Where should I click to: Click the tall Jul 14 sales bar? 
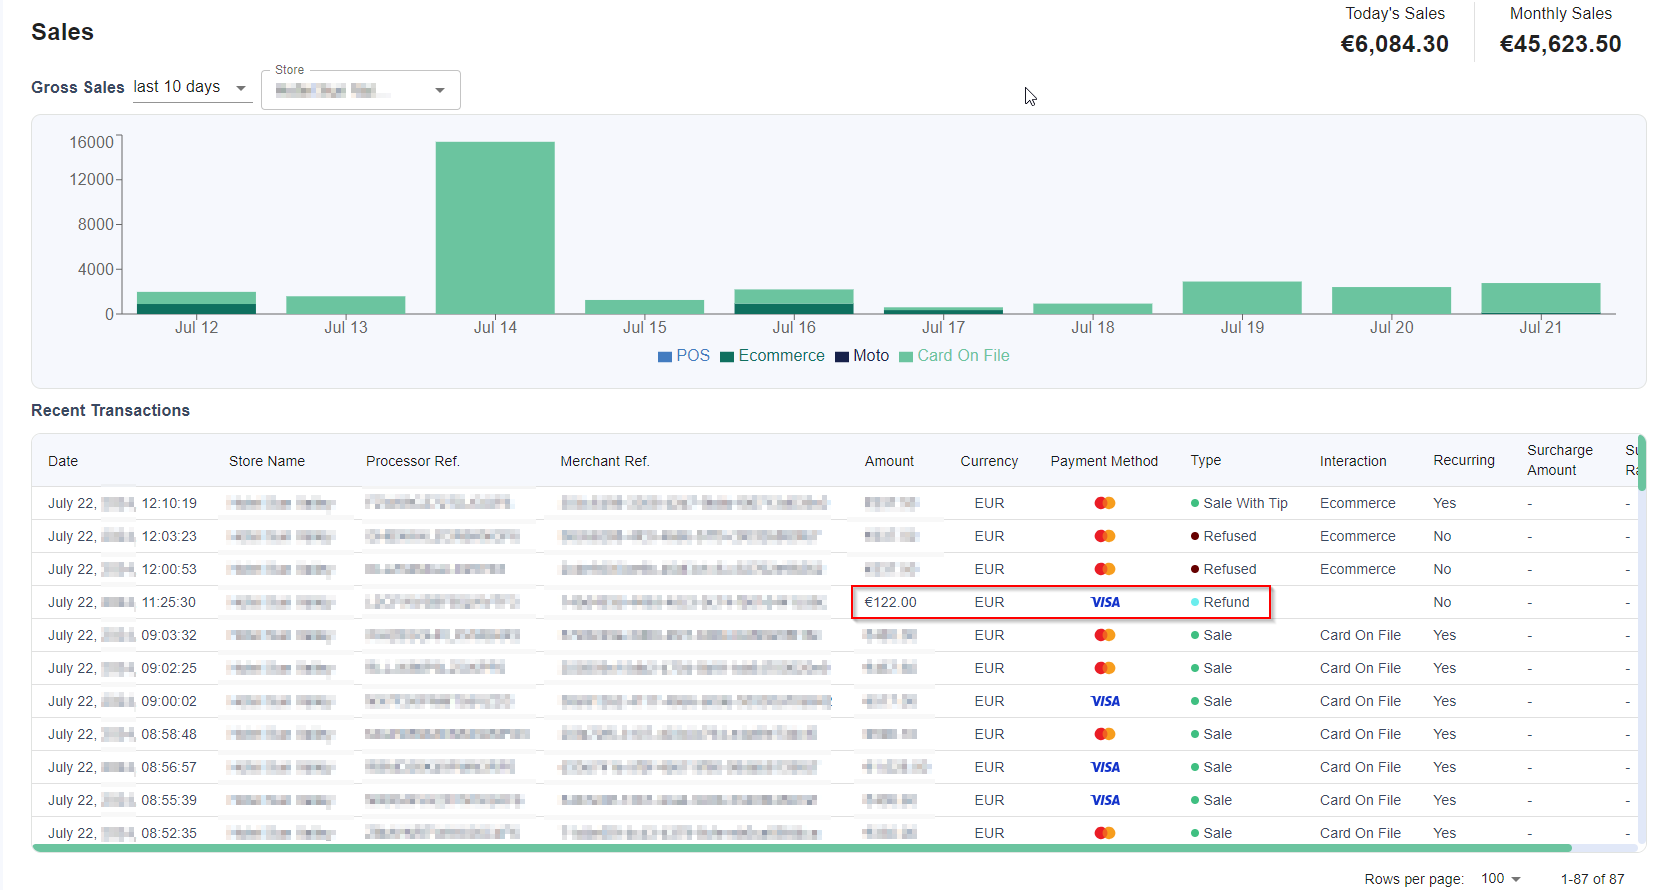click(x=495, y=228)
